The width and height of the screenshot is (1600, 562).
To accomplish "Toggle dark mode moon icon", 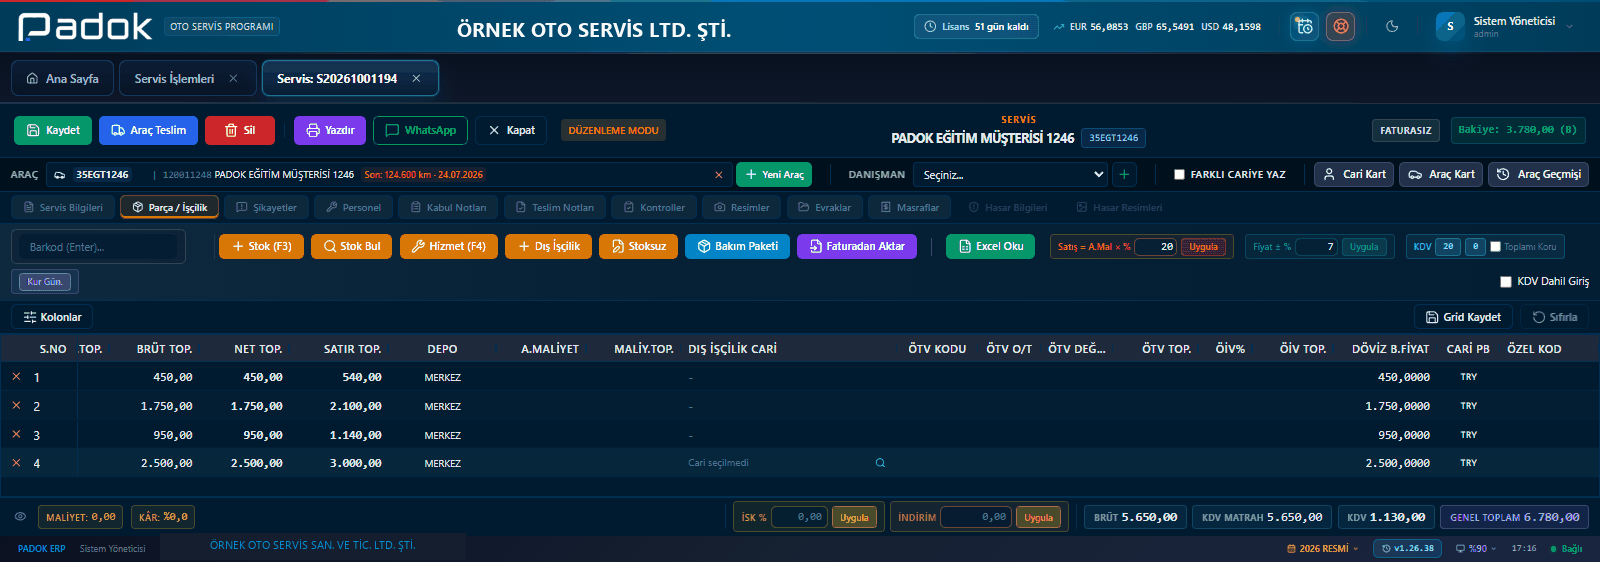I will pos(1392,27).
